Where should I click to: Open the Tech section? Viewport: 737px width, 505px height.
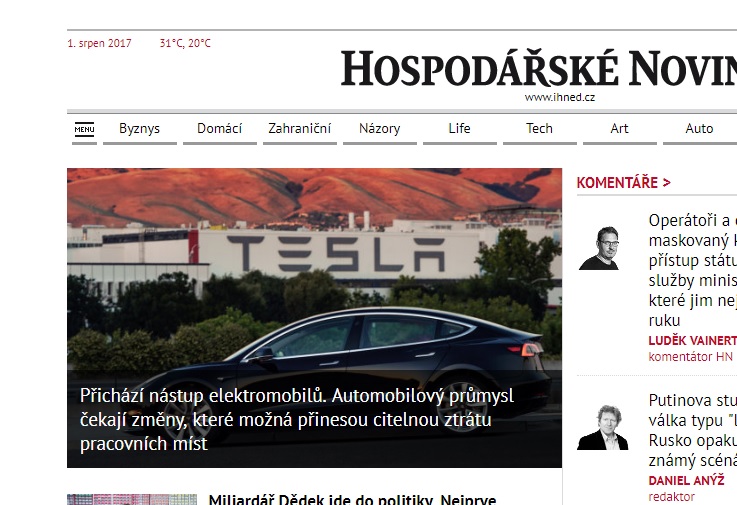540,129
